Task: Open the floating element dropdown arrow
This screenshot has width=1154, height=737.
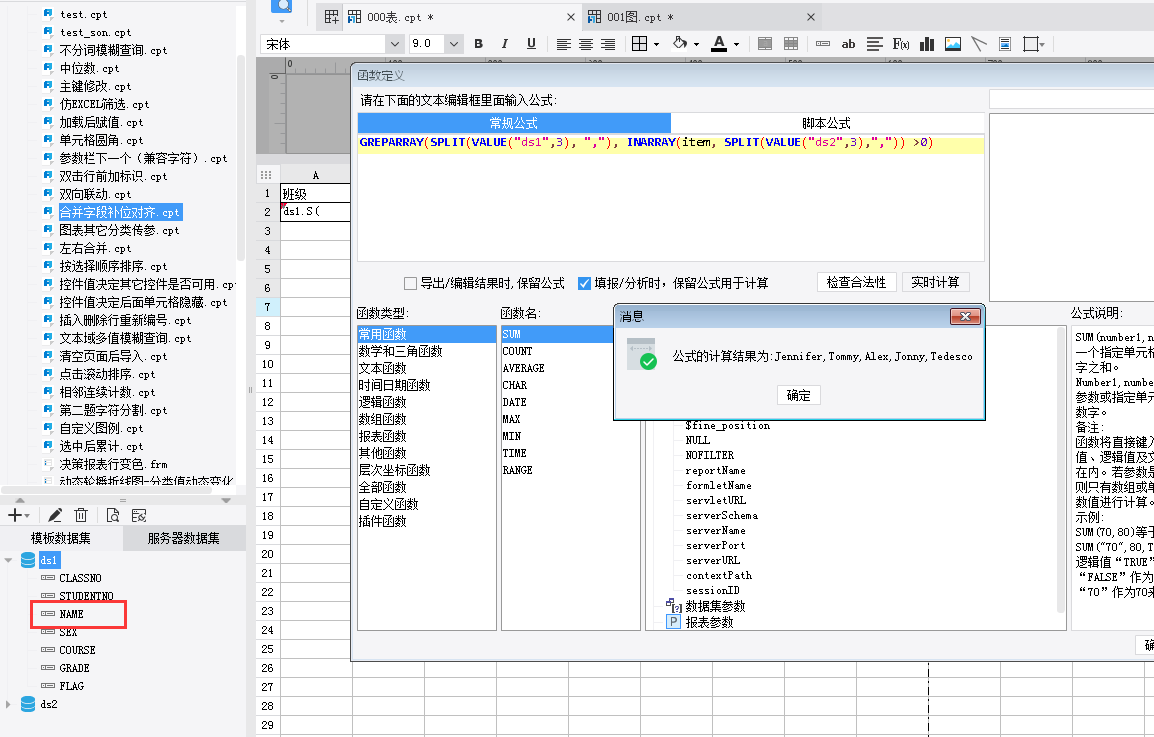Action: [x=1042, y=44]
